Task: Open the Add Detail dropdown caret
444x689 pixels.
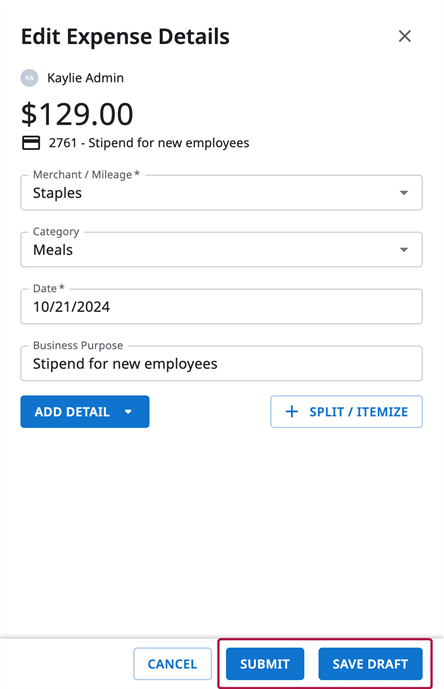Action: [x=128, y=412]
